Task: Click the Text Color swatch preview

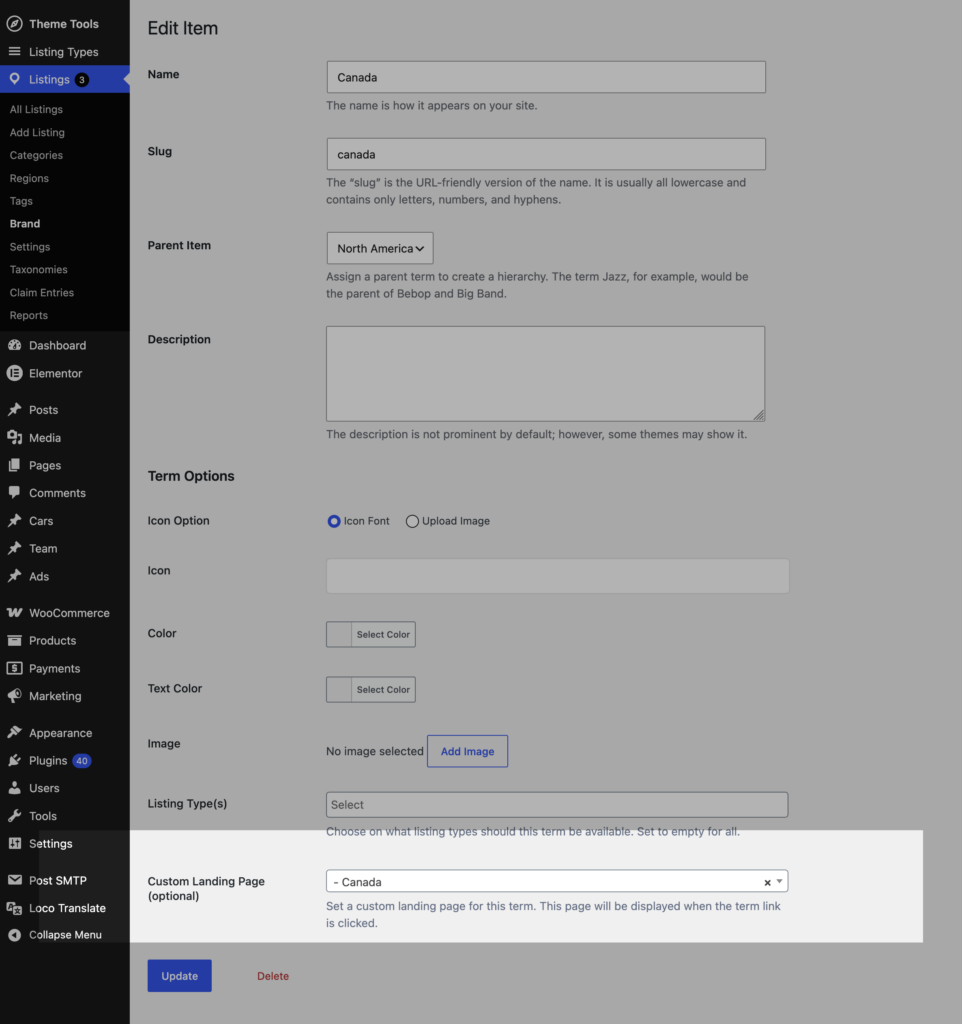Action: 339,689
